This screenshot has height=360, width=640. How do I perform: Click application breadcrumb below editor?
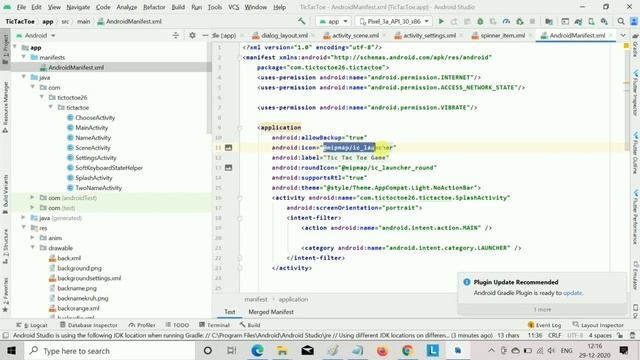293,299
